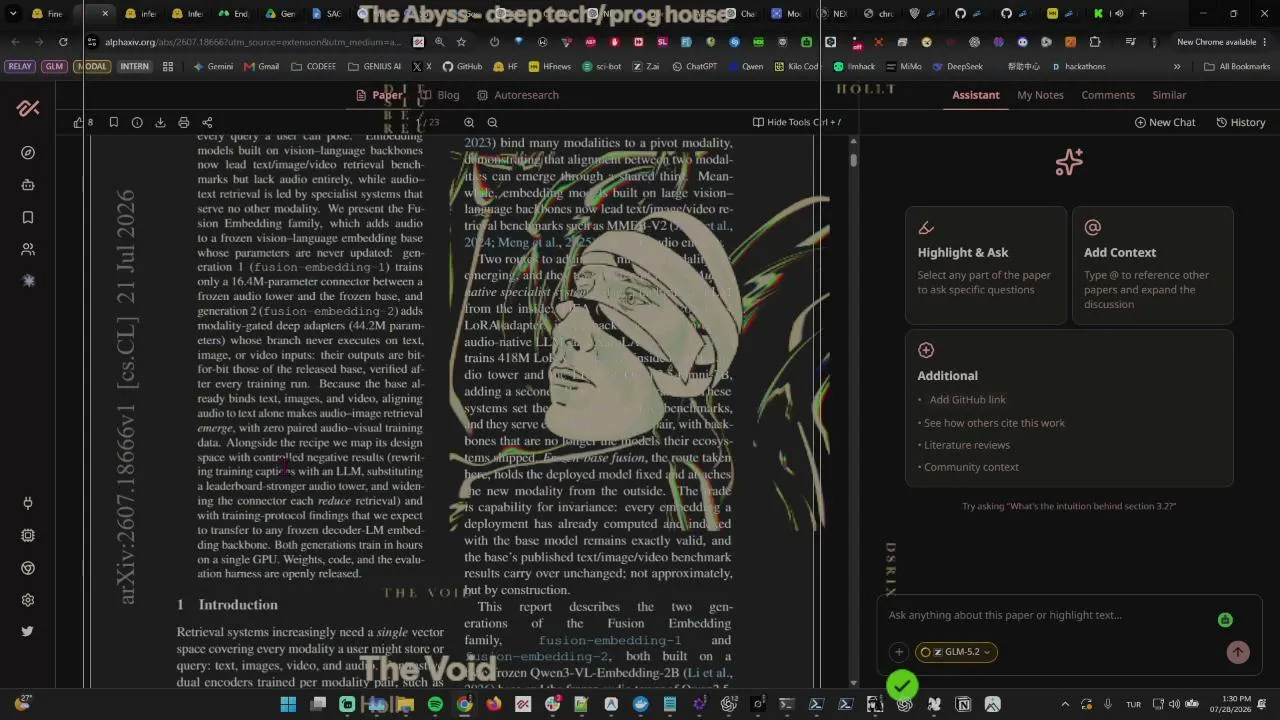The width and height of the screenshot is (1280, 720).
Task: Click the Highlight & Ask card
Action: (x=986, y=264)
